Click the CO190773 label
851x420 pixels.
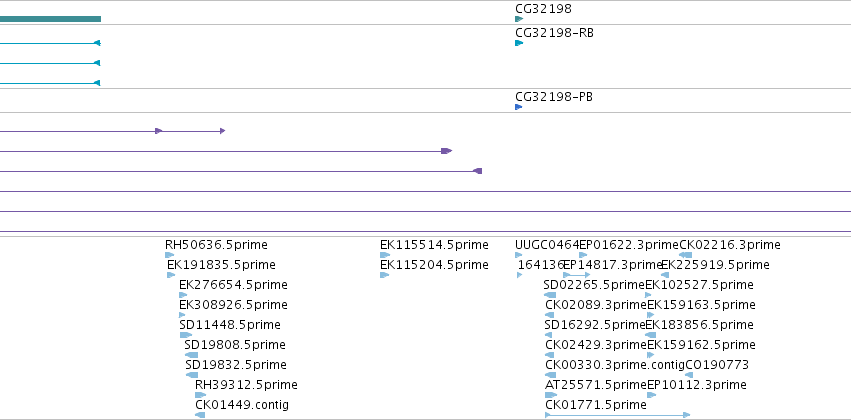(717, 365)
